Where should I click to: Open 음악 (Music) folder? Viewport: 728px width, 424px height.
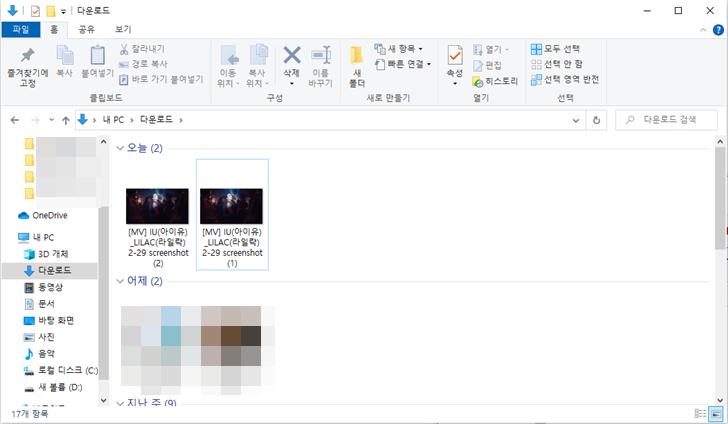(39, 354)
